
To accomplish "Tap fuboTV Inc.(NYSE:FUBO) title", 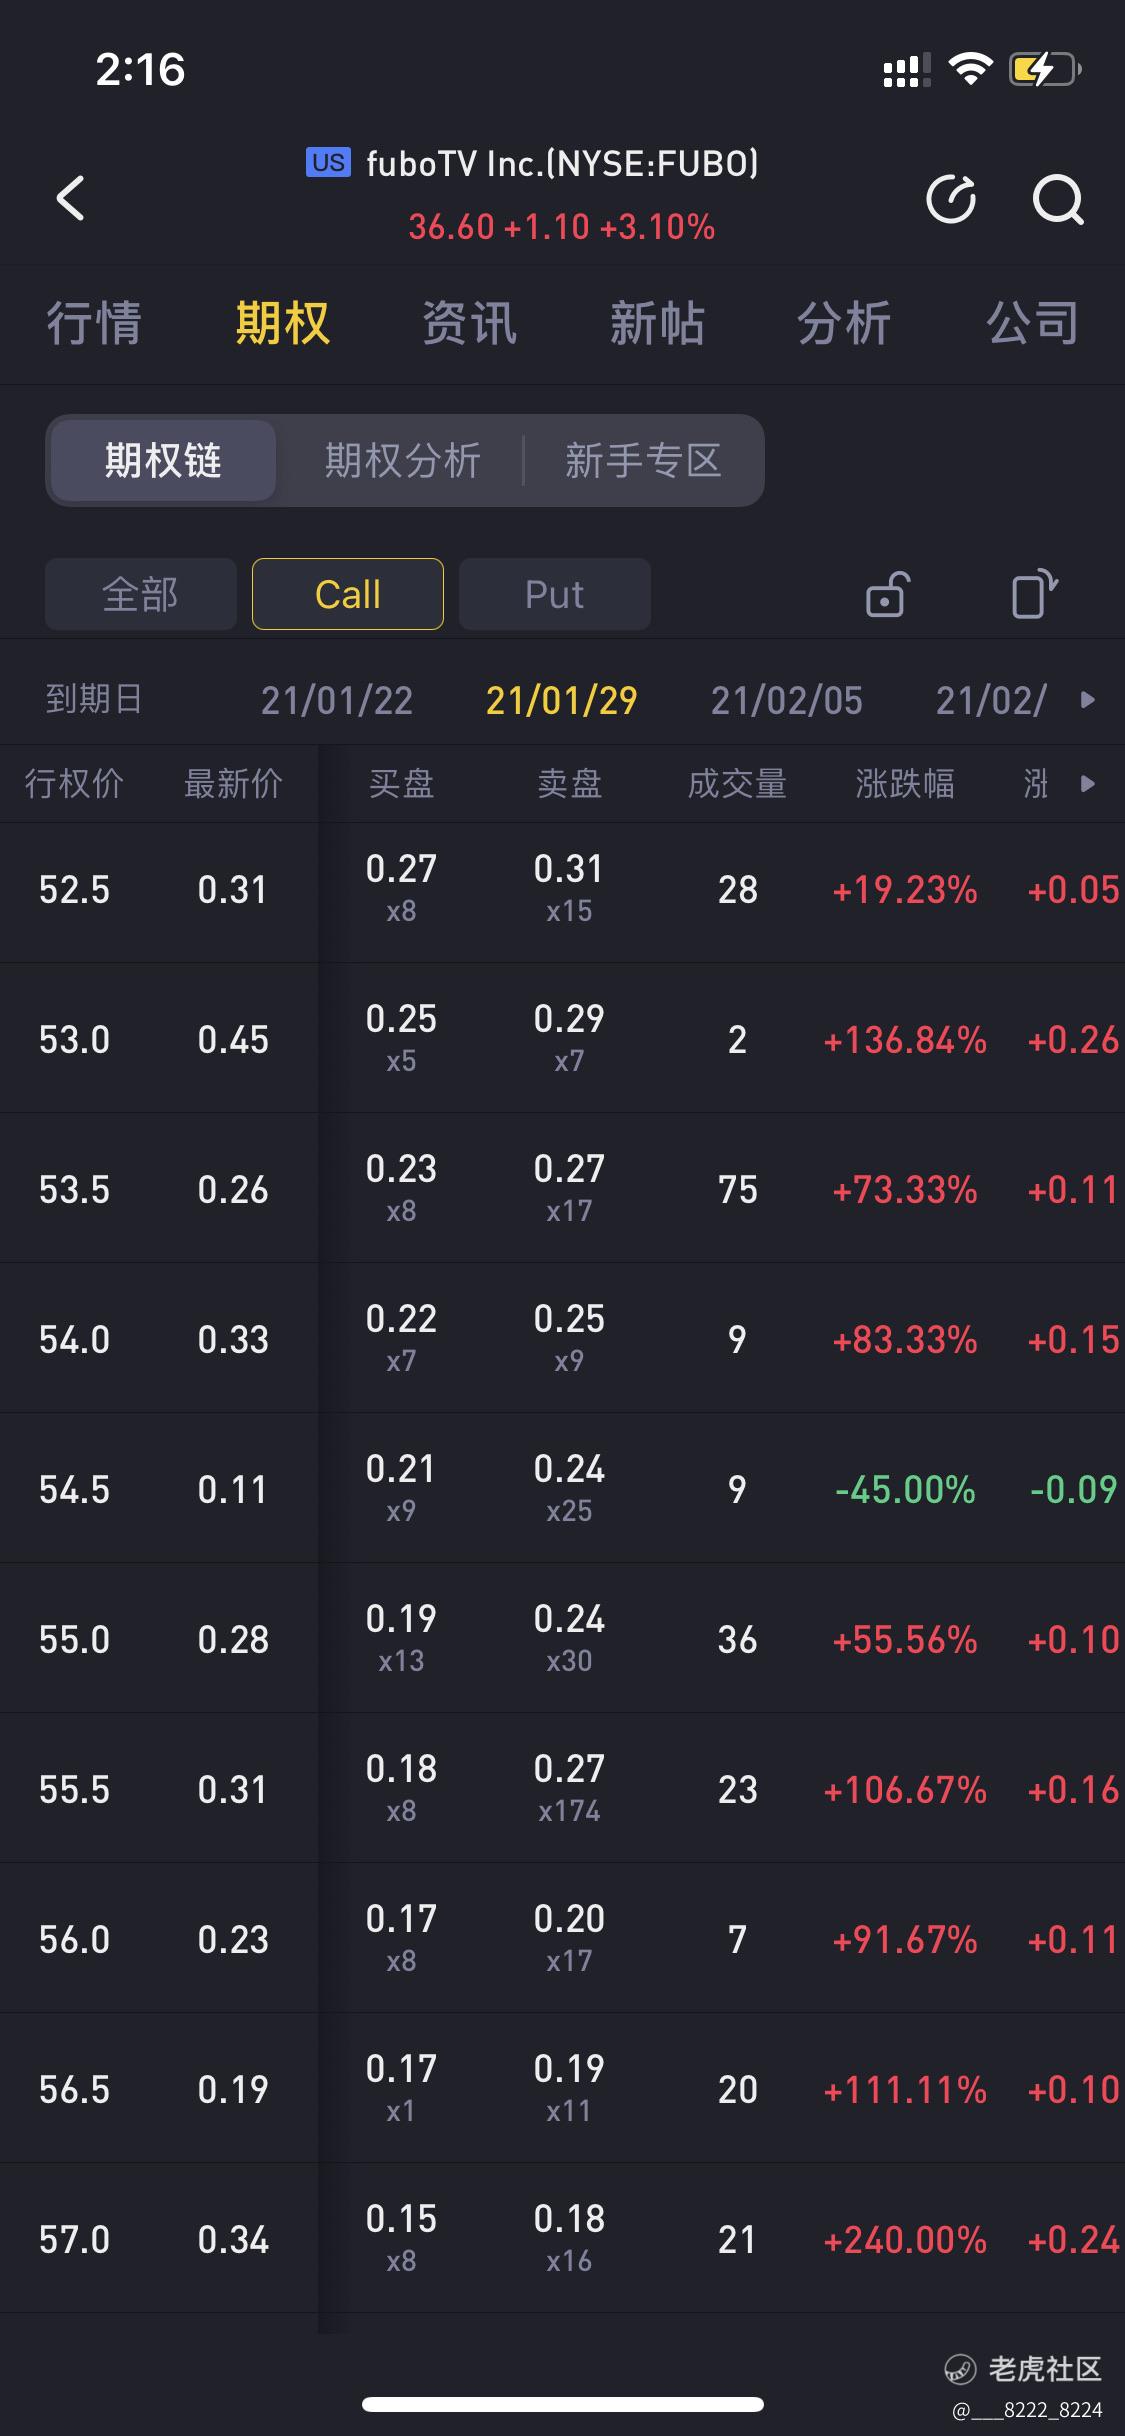I will [x=562, y=163].
